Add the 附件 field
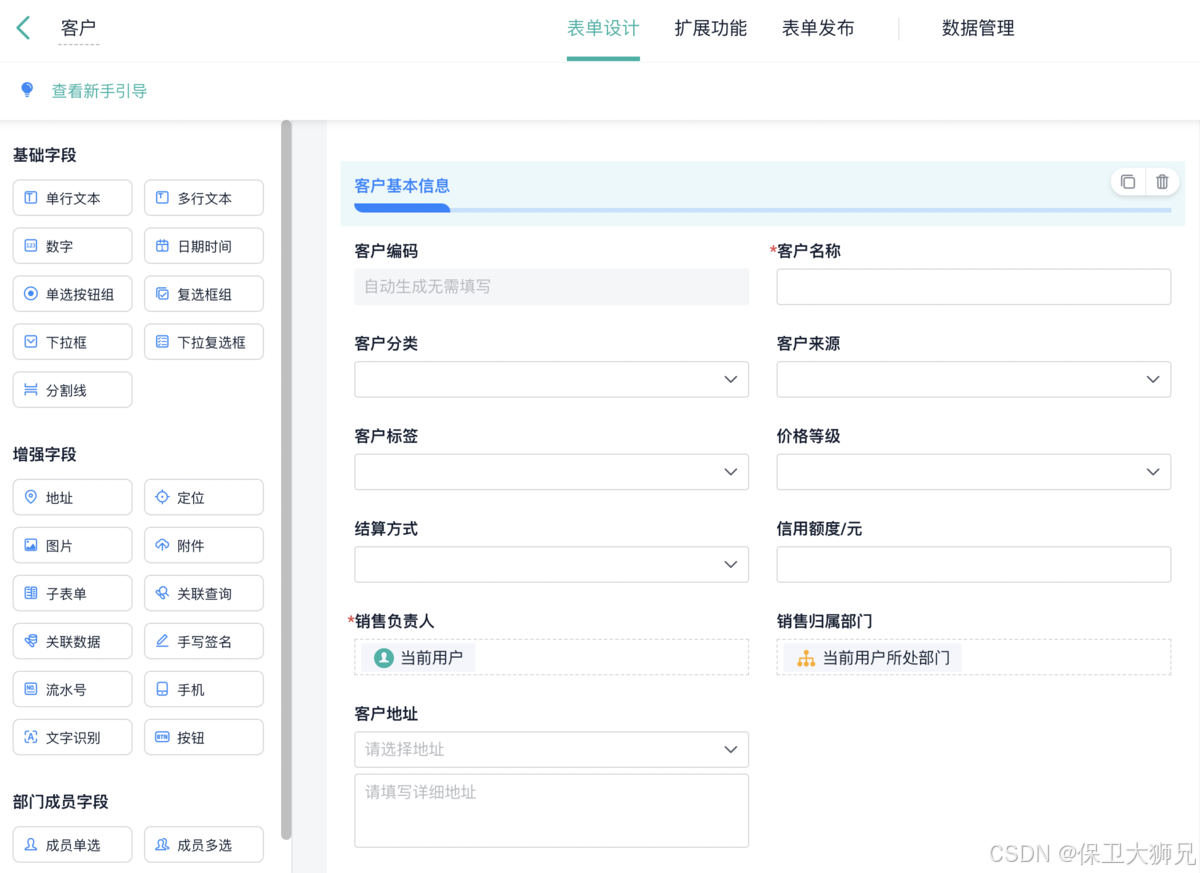1200x873 pixels. pyautogui.click(x=204, y=545)
